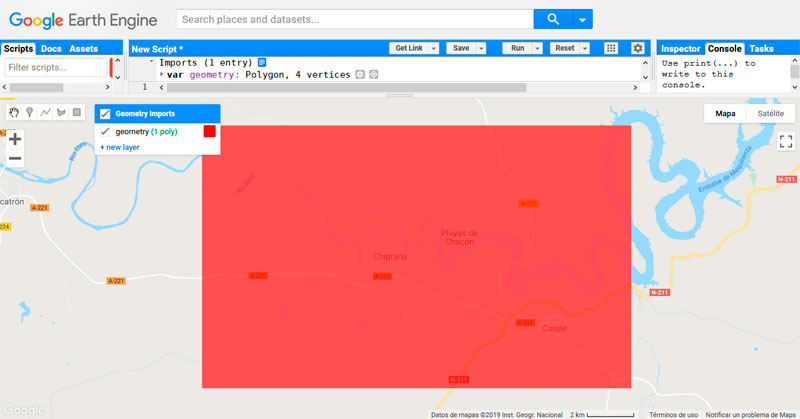Click the Google Earth Engine logo
This screenshot has width=800, height=419.
coord(83,20)
